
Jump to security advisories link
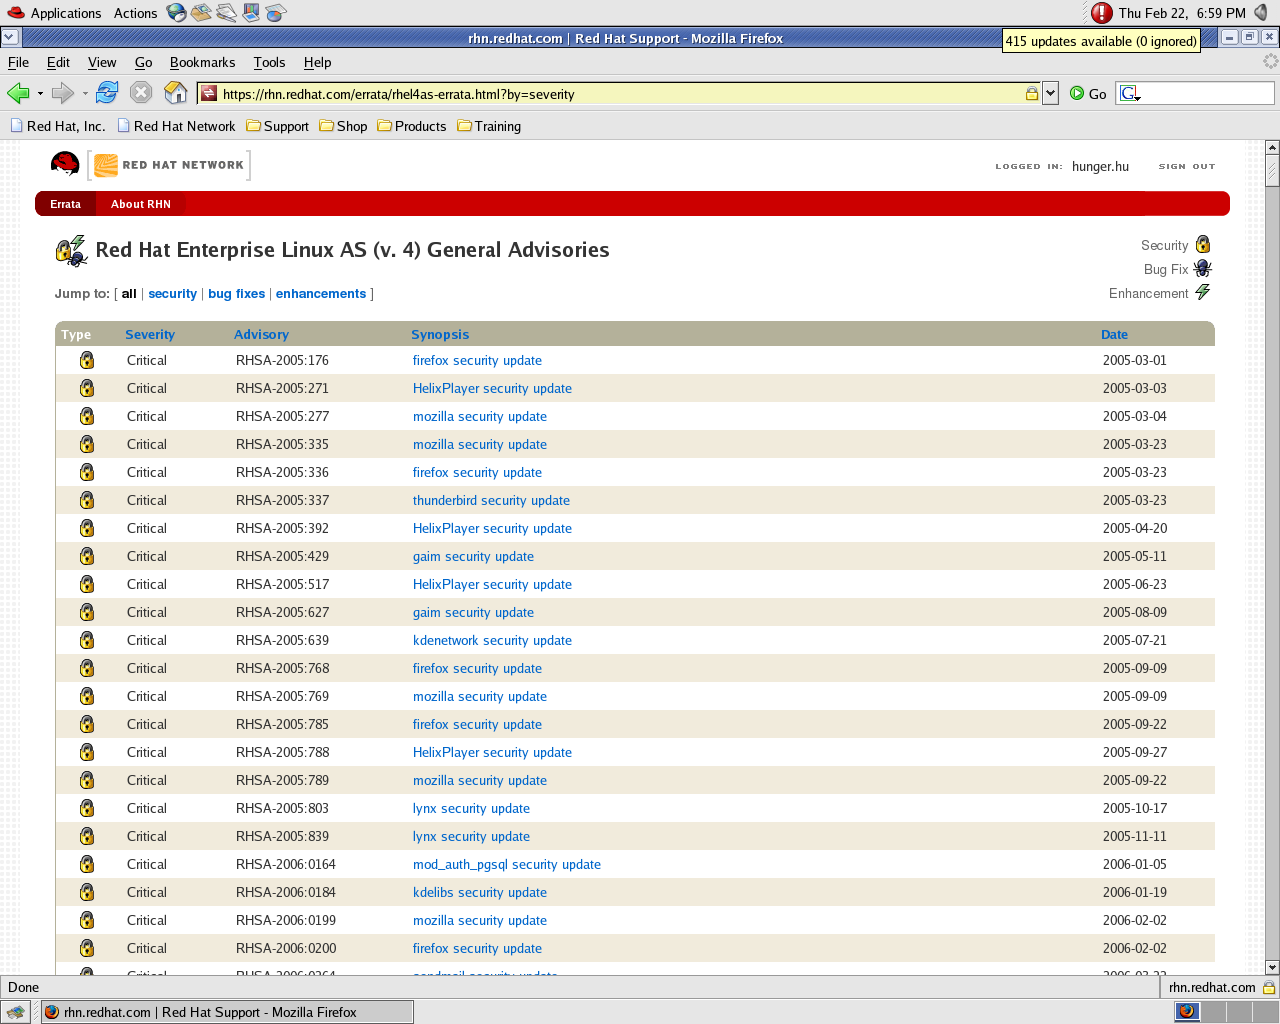(x=173, y=294)
